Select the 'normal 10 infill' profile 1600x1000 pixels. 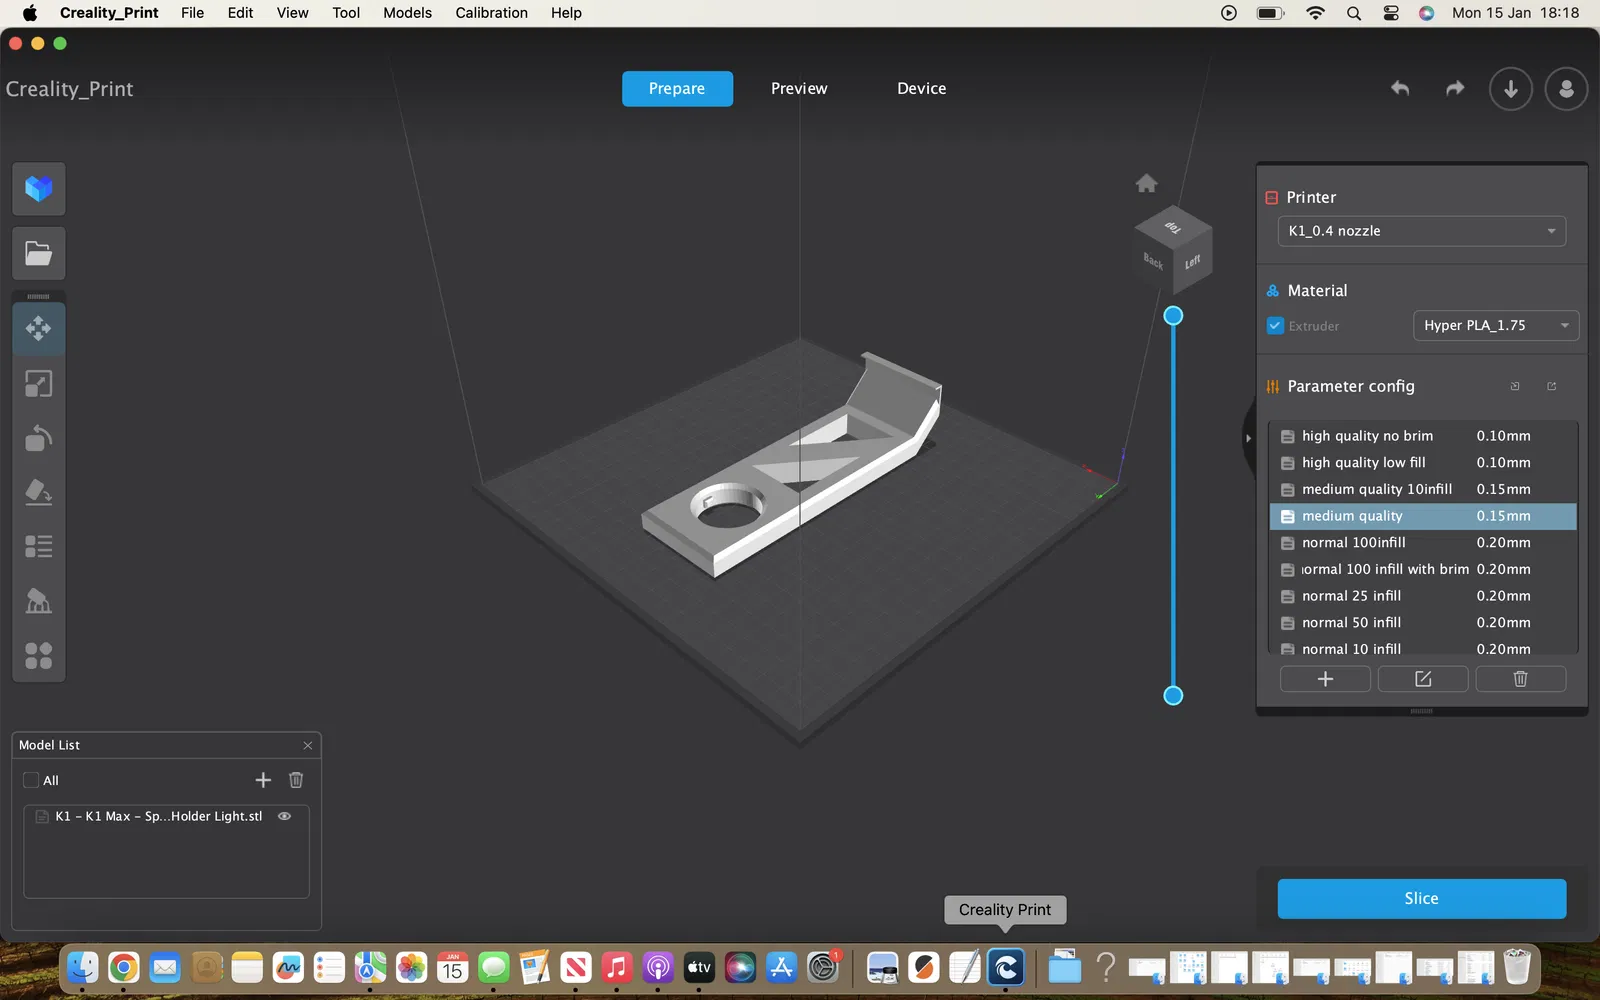(x=1423, y=646)
